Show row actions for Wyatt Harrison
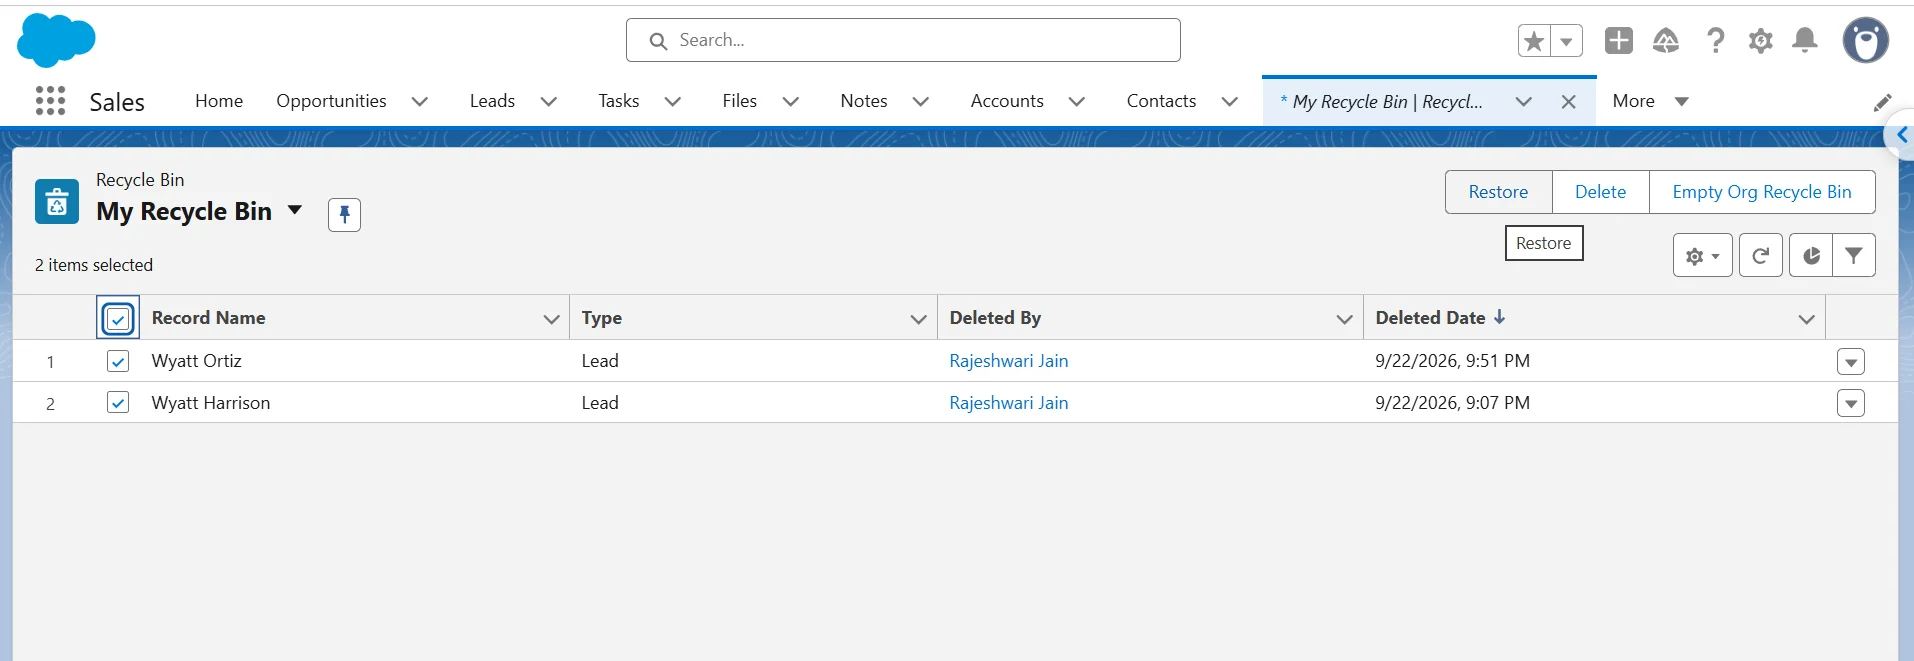The image size is (1914, 661). pyautogui.click(x=1851, y=404)
